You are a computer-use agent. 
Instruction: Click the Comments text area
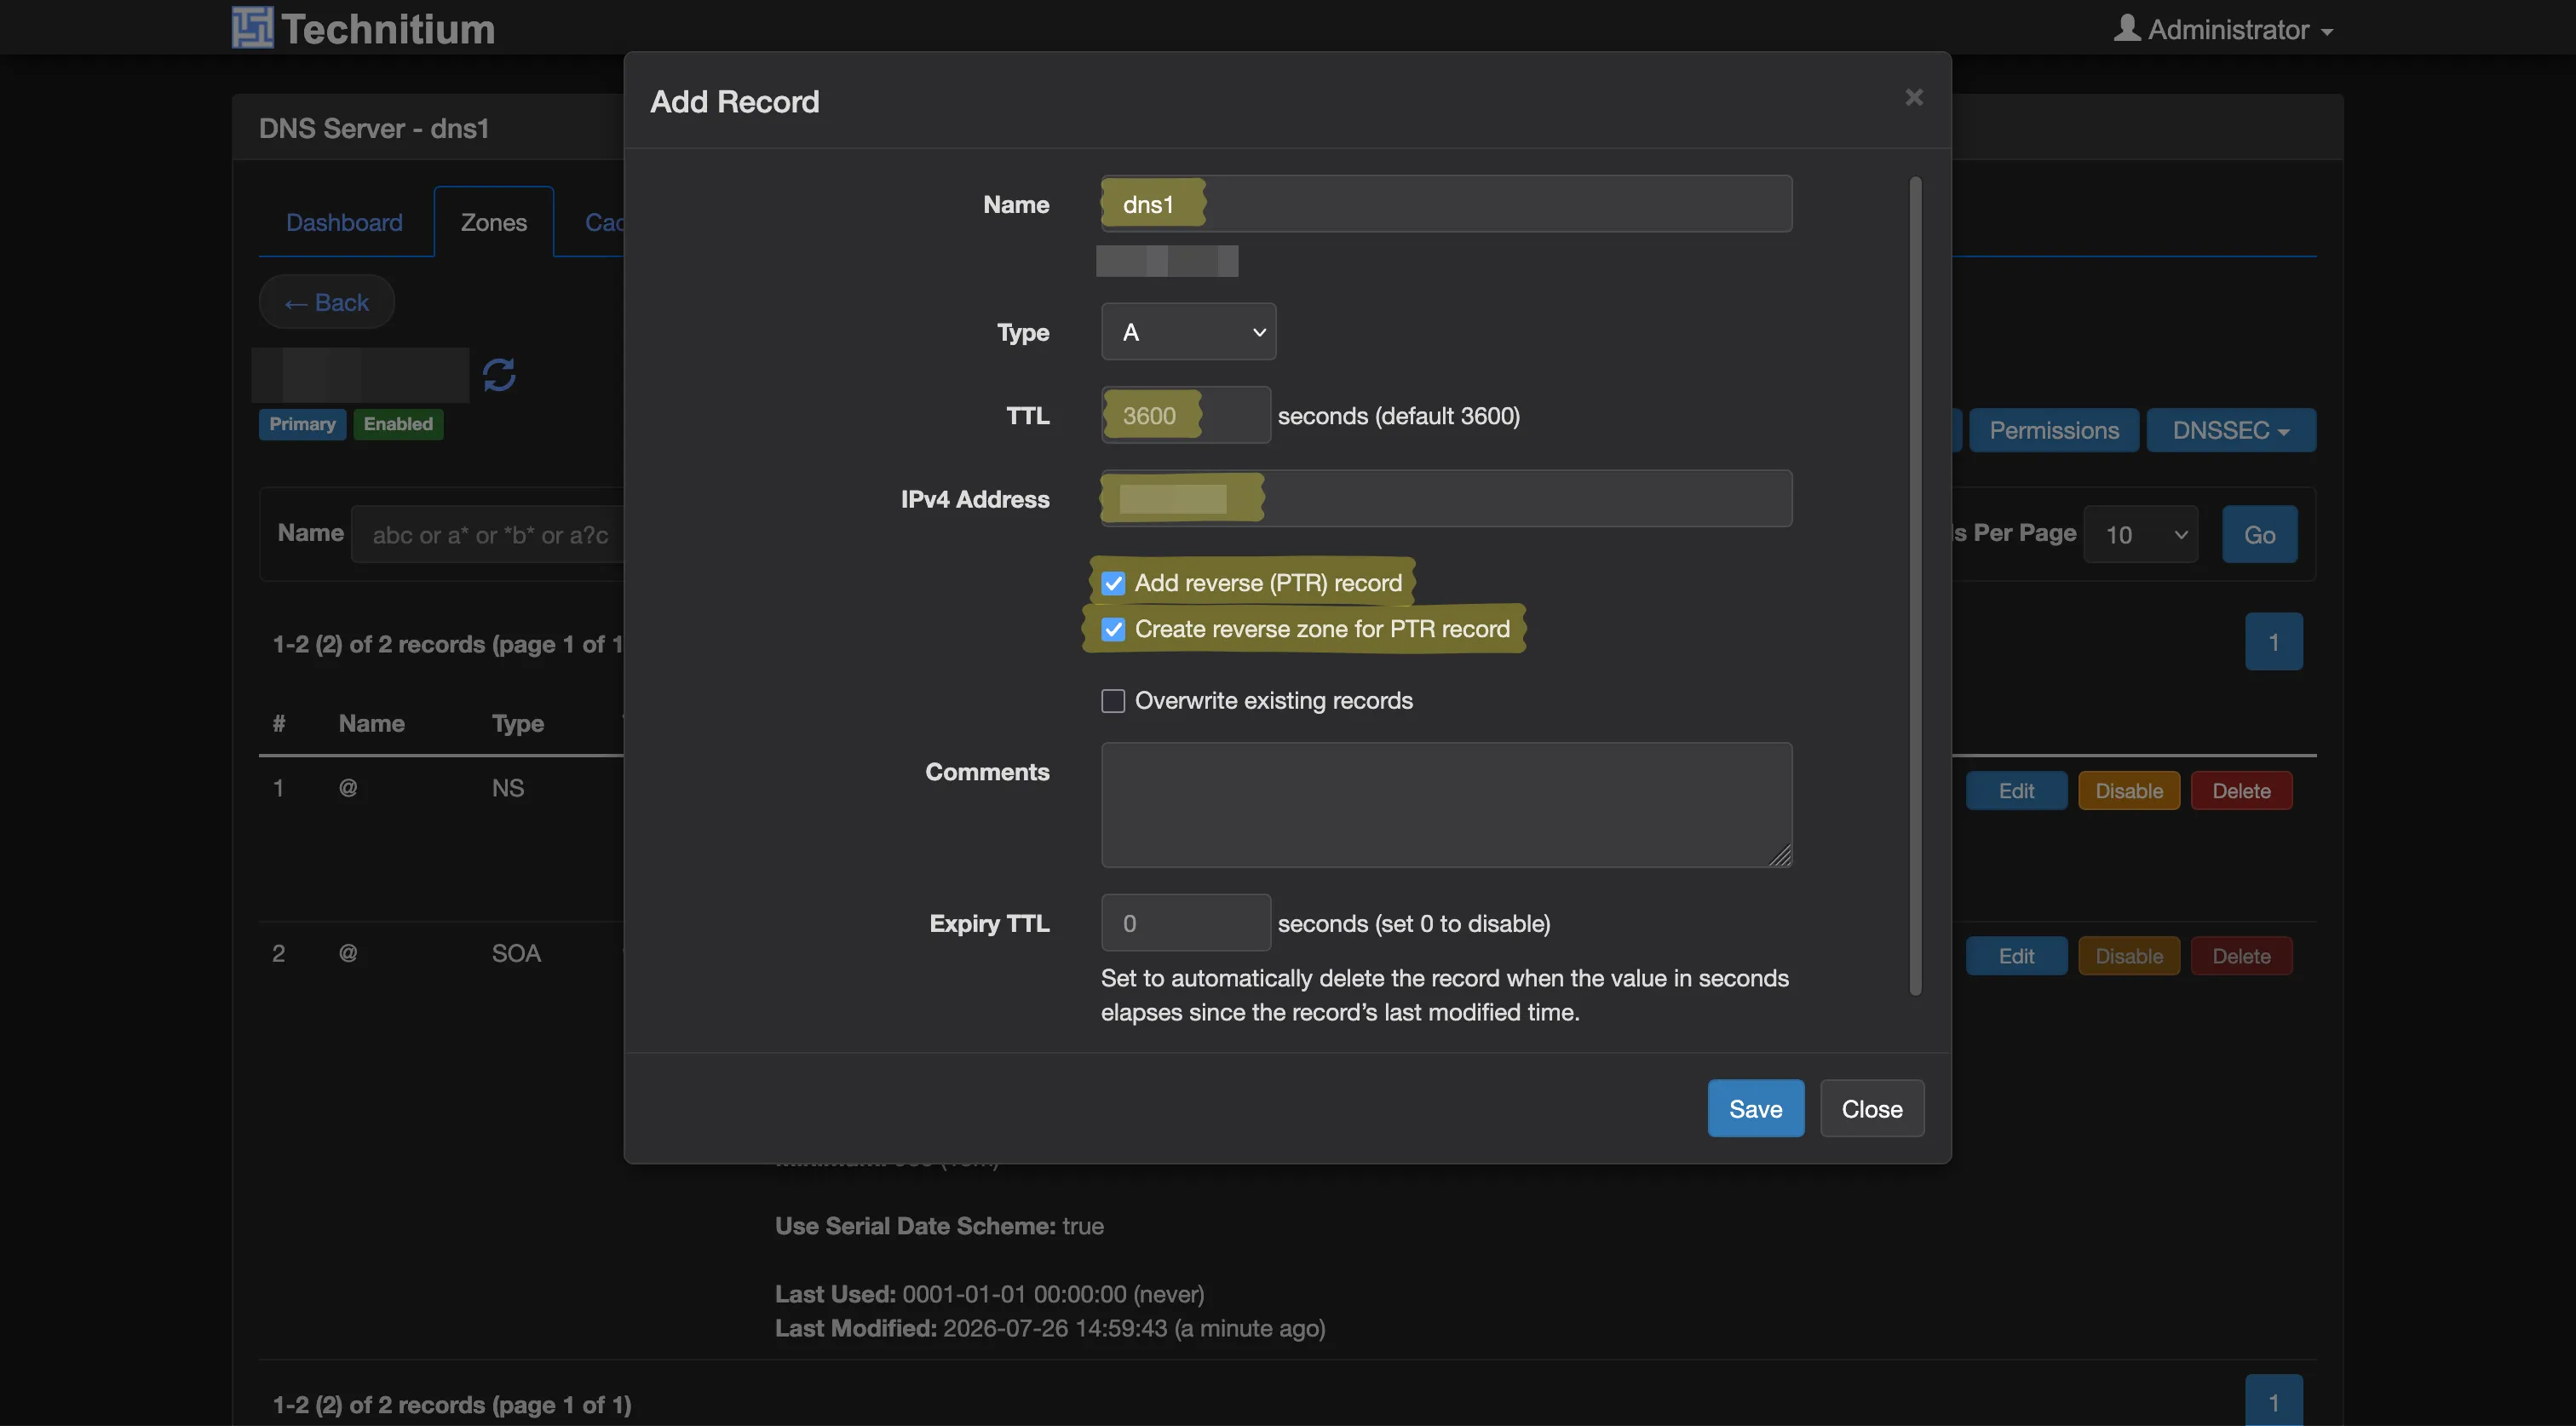point(1446,805)
